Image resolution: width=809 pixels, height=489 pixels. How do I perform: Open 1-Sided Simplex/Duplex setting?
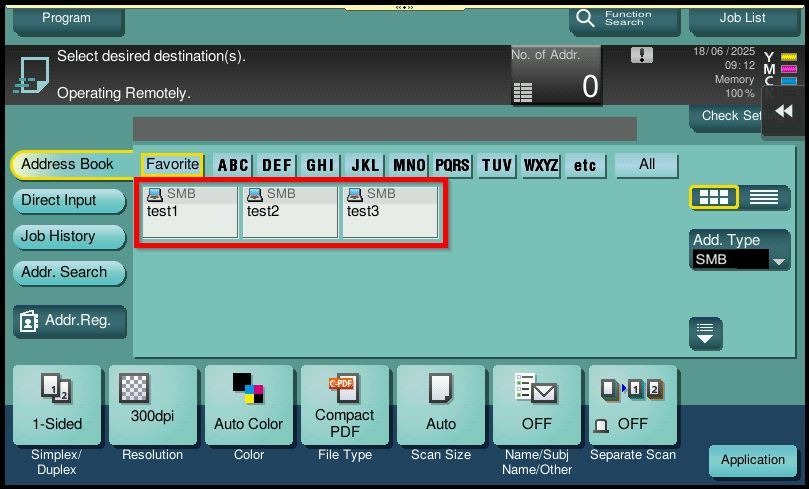tap(57, 405)
